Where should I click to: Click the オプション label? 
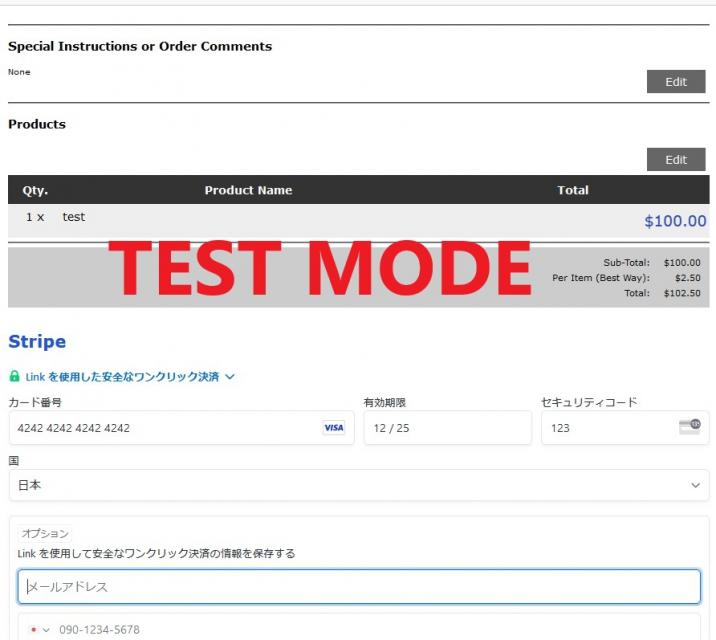45,533
